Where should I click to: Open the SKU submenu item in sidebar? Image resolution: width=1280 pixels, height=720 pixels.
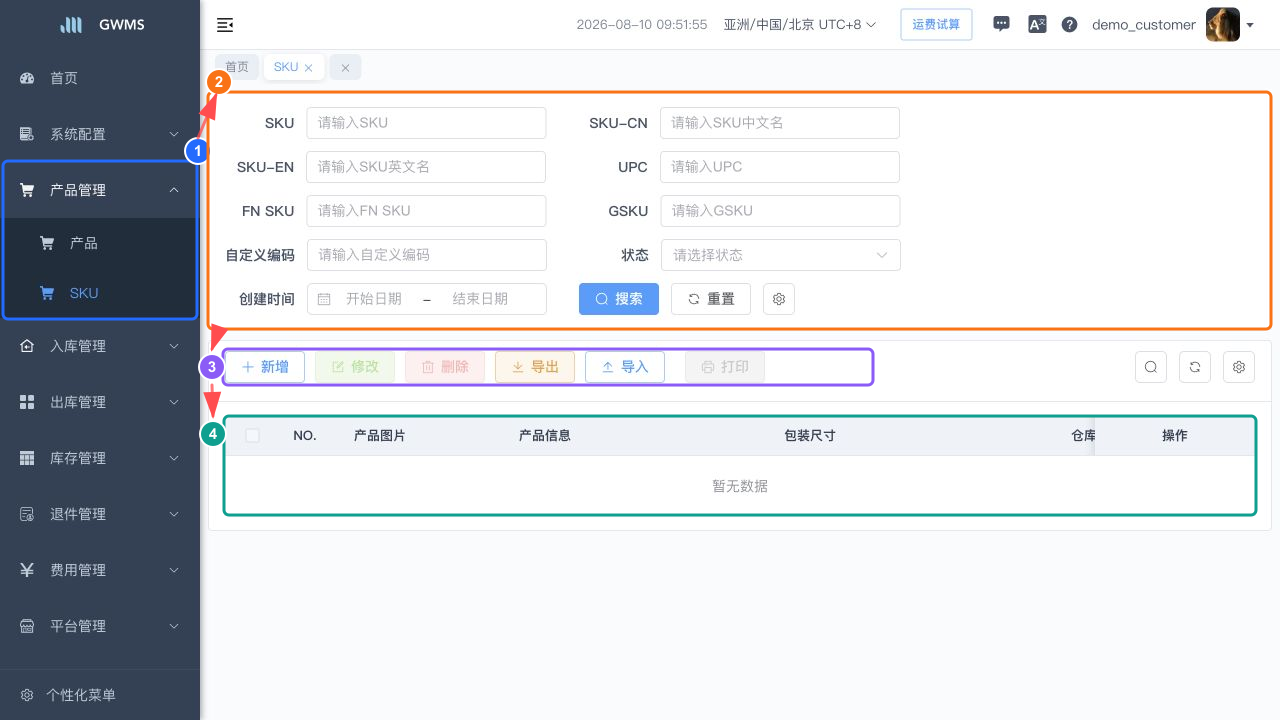(x=100, y=293)
